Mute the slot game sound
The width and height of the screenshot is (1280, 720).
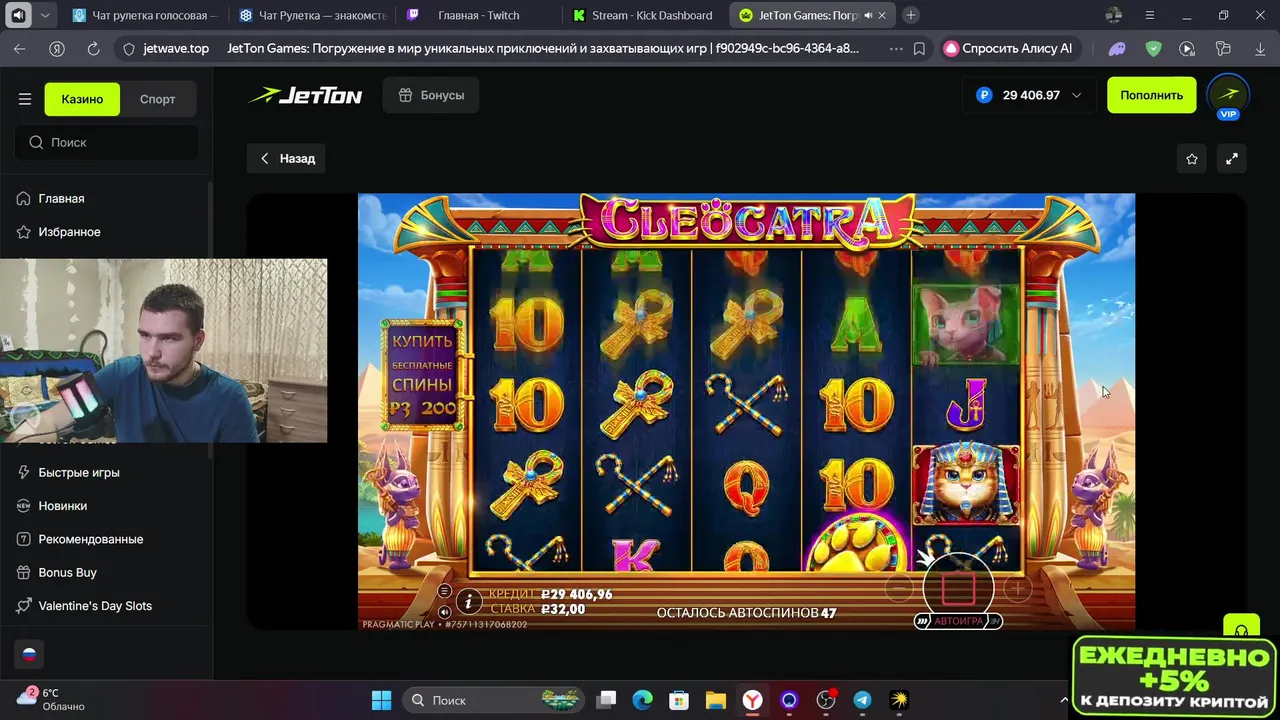click(445, 611)
